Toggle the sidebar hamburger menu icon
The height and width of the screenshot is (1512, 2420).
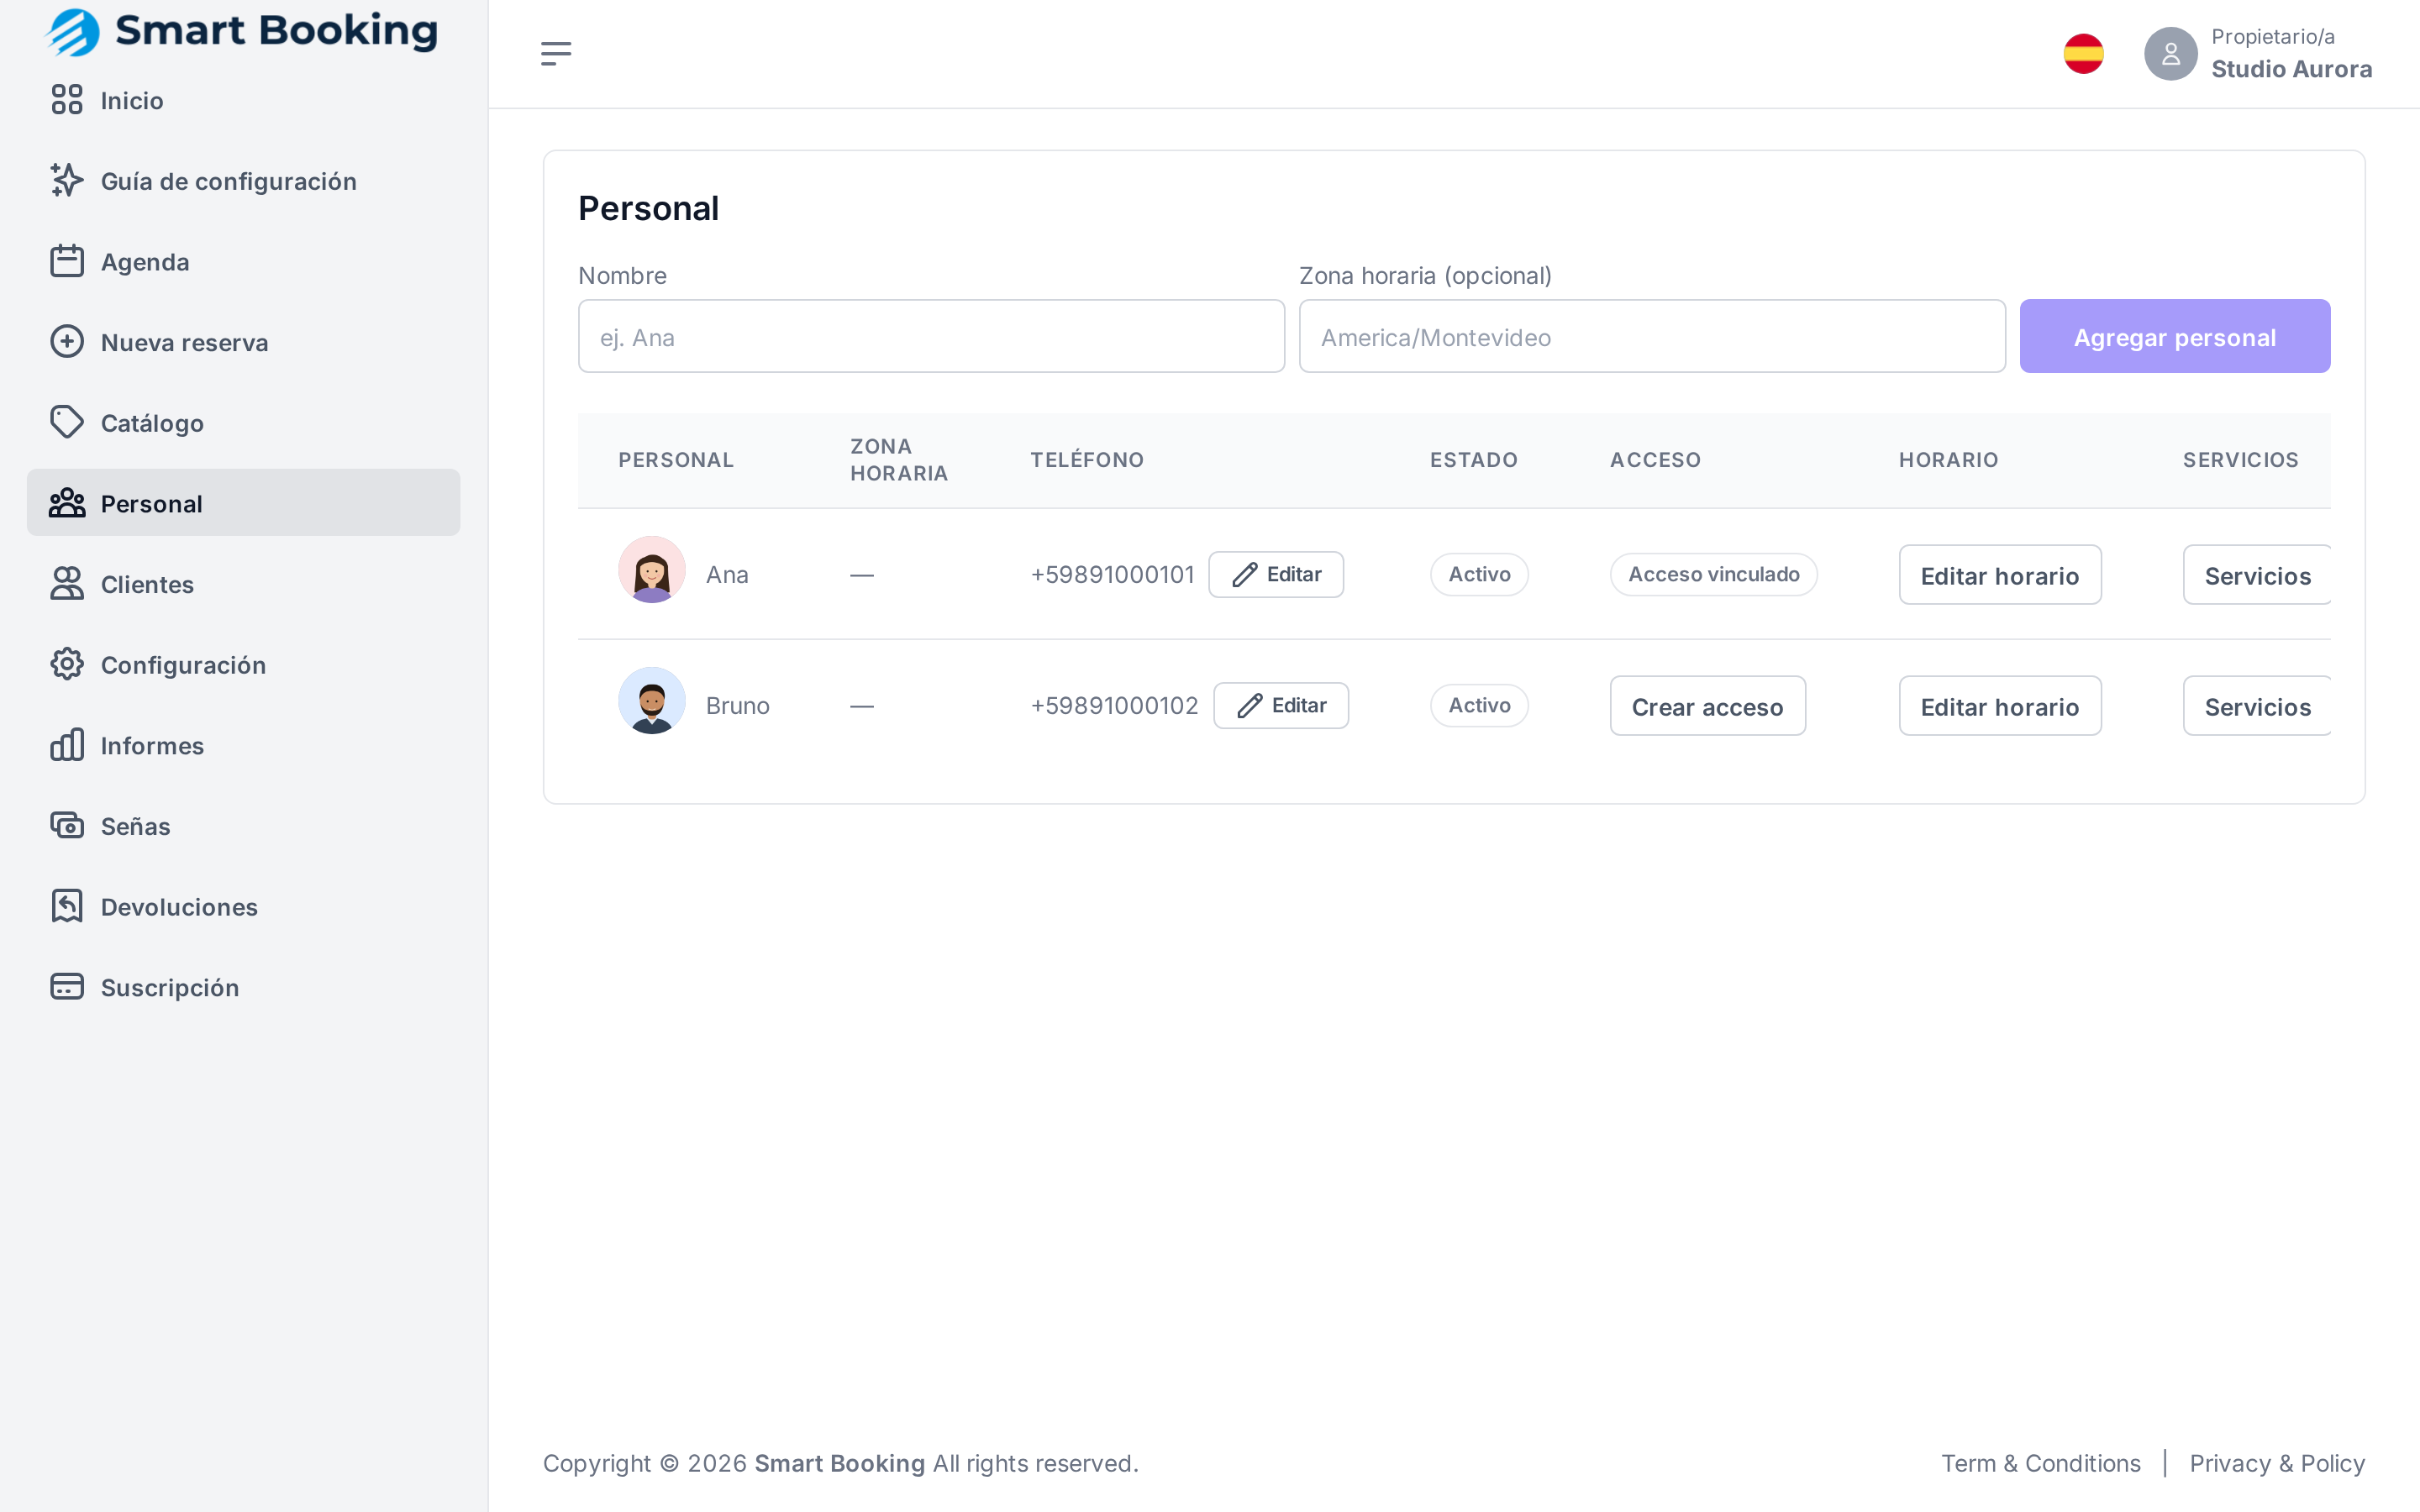[556, 54]
